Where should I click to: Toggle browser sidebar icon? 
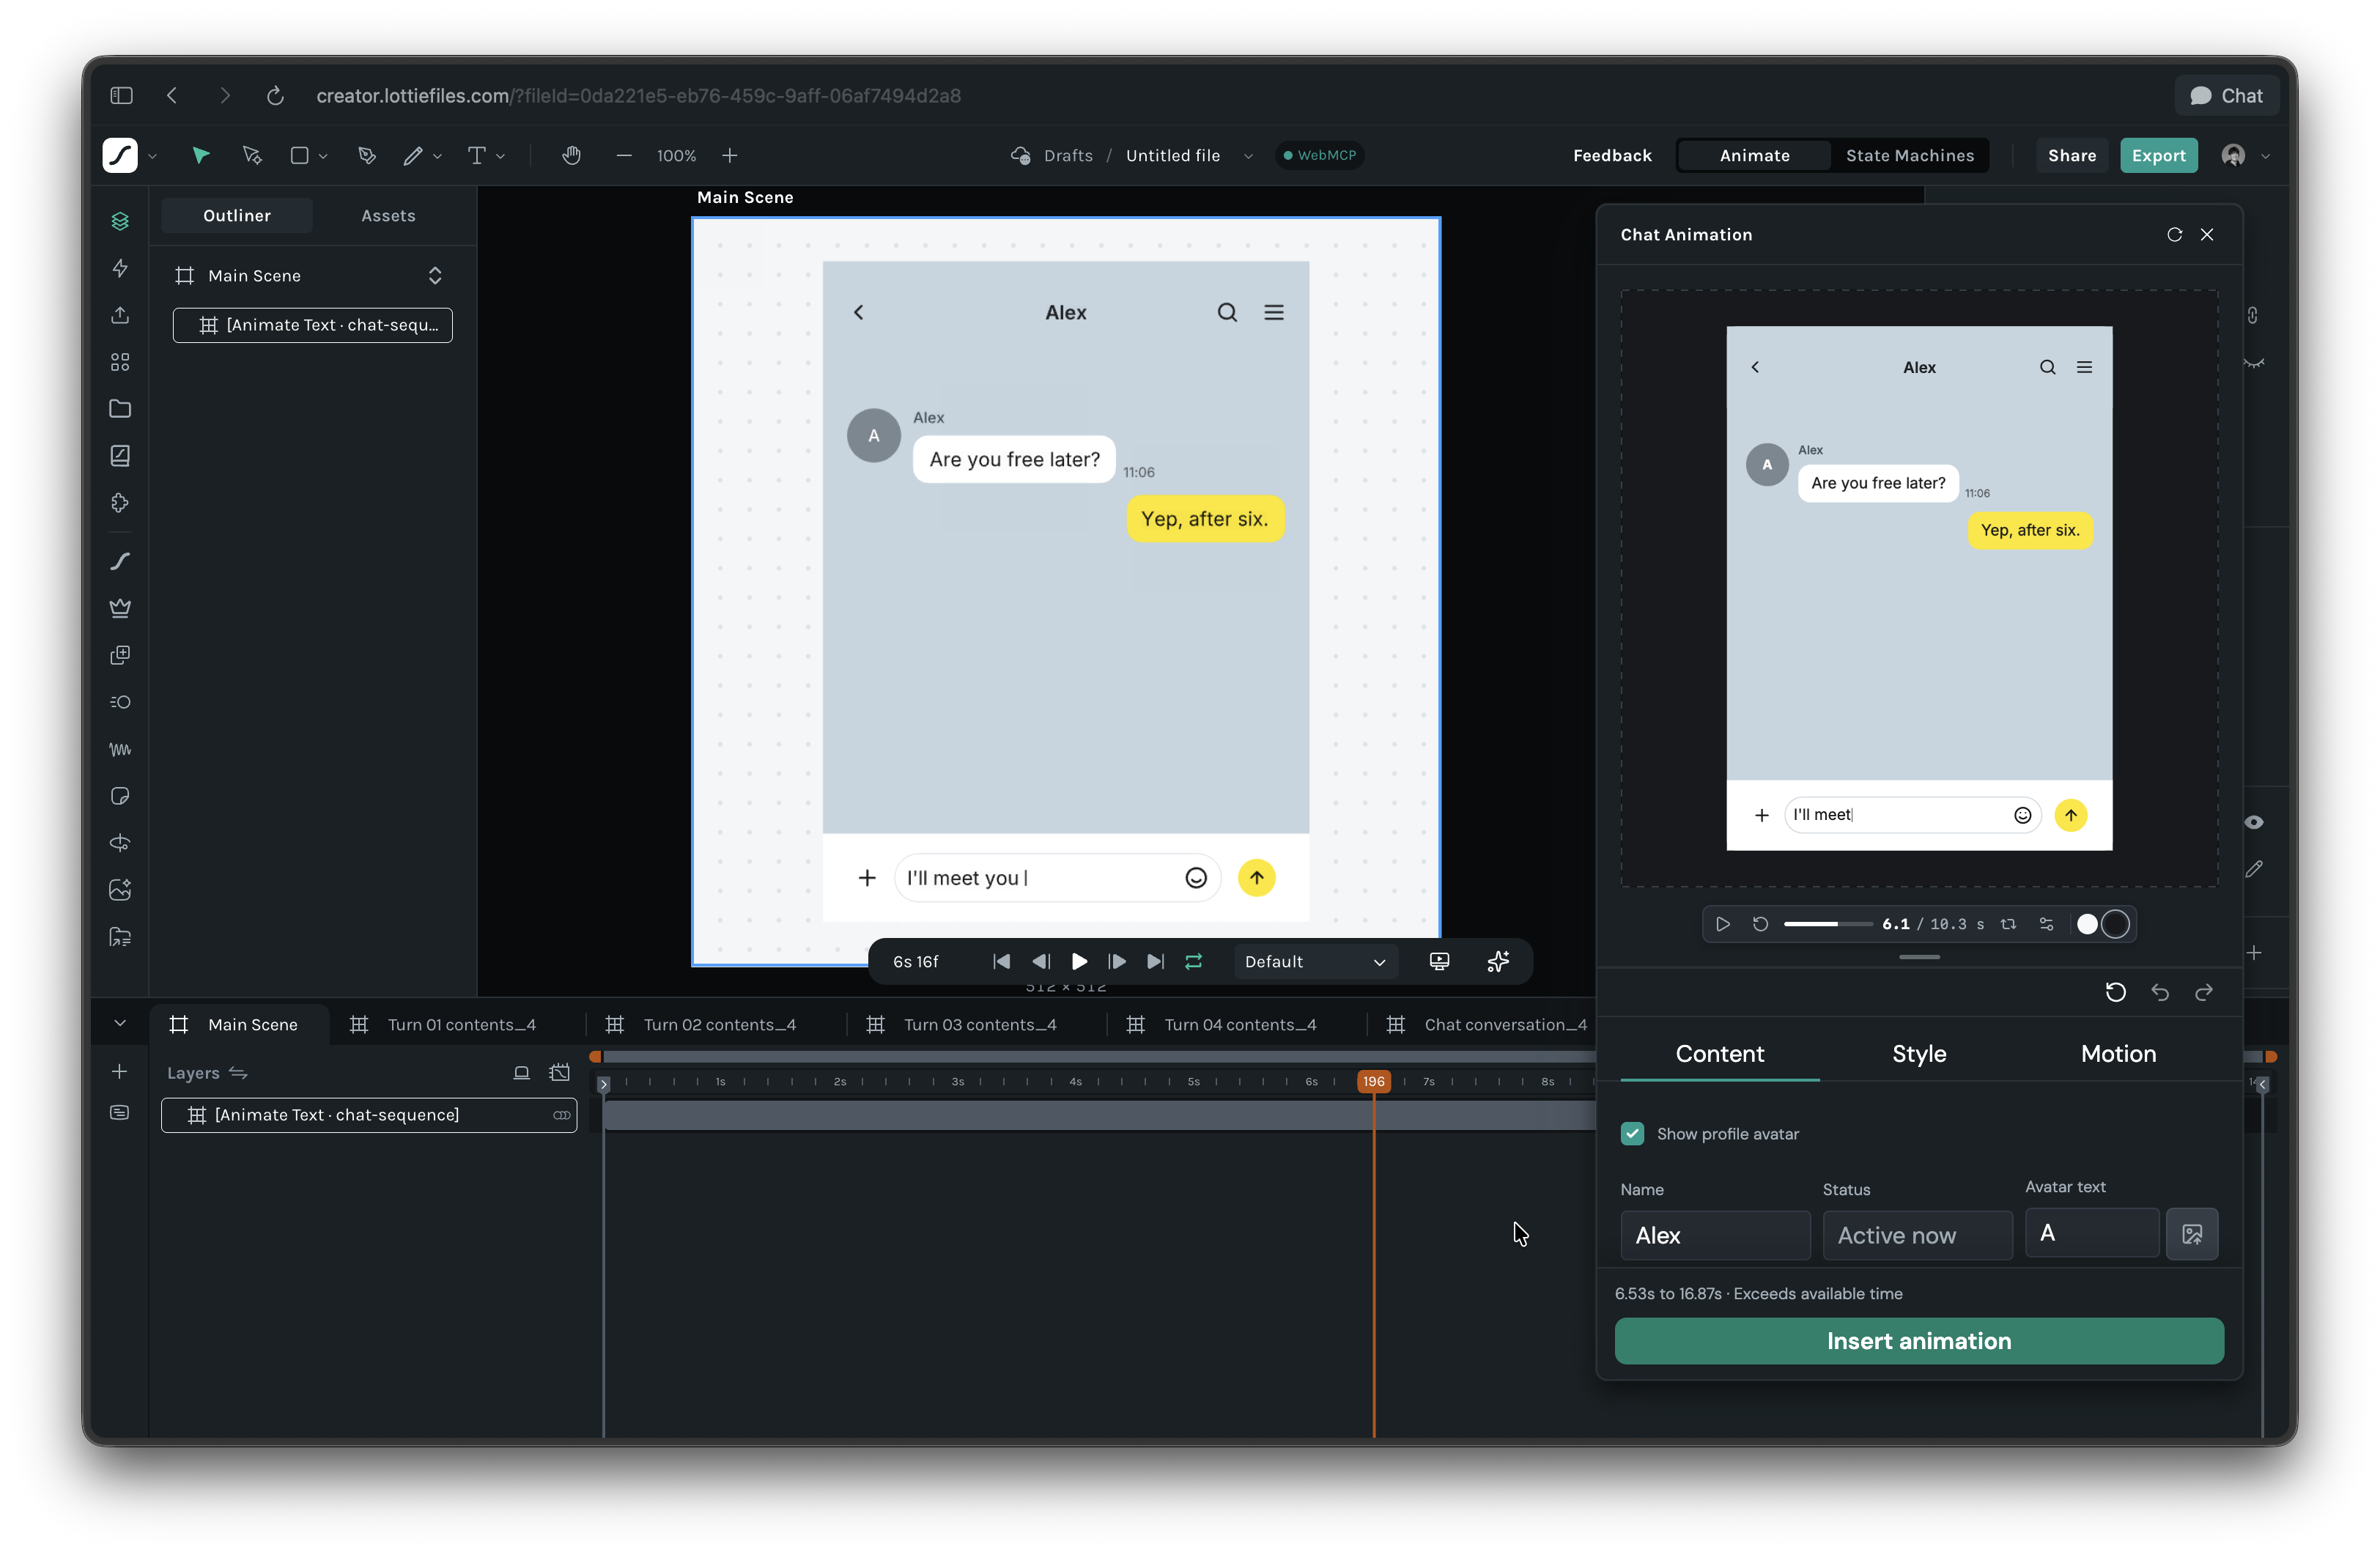coord(121,95)
